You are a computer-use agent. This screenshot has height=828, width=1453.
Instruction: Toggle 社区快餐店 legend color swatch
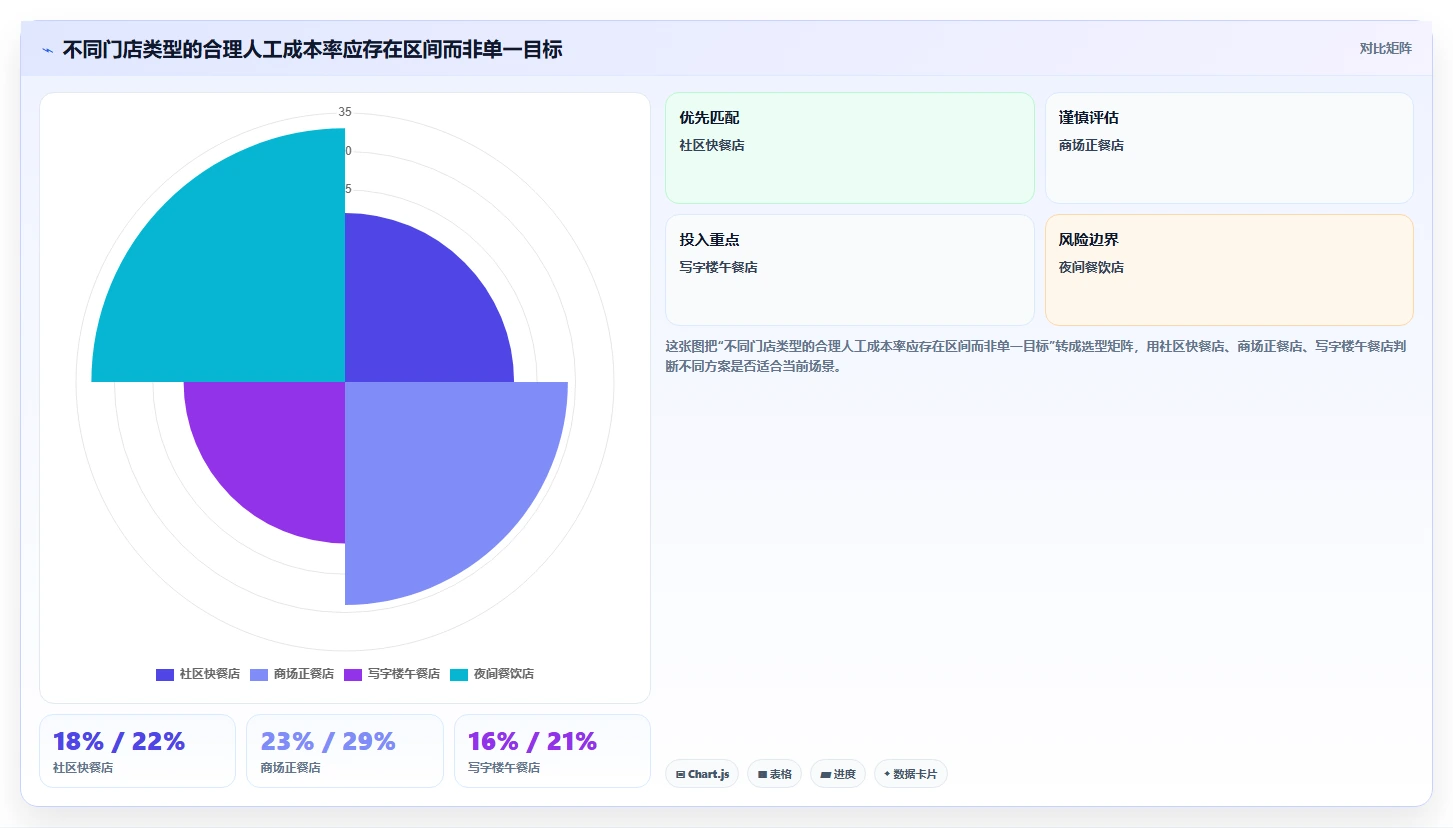(165, 674)
